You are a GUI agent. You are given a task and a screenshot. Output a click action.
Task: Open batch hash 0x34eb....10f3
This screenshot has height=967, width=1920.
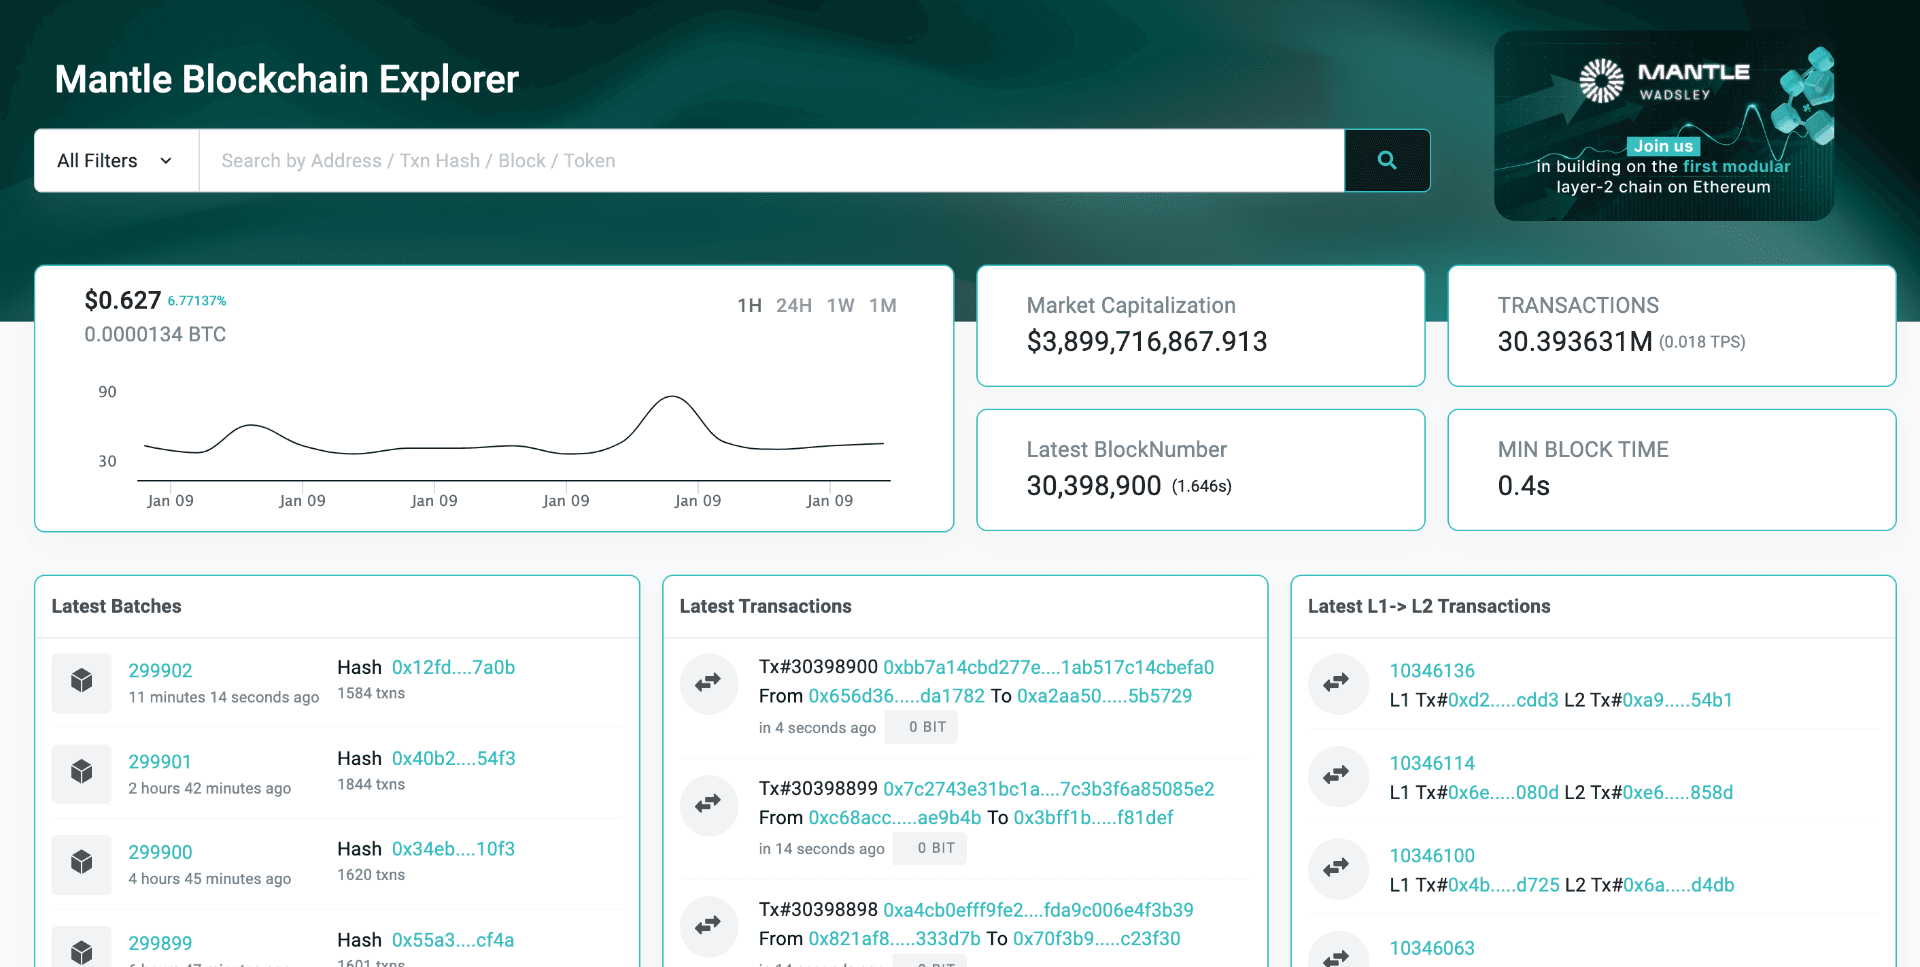453,849
